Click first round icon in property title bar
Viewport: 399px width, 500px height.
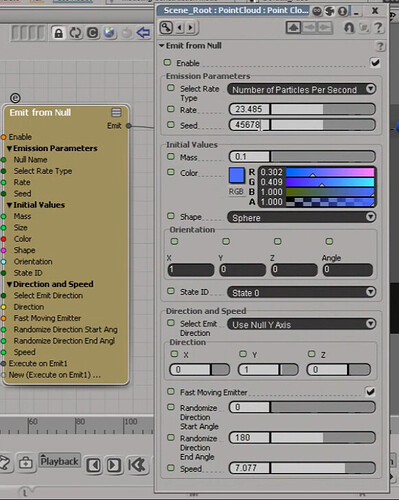(317, 11)
